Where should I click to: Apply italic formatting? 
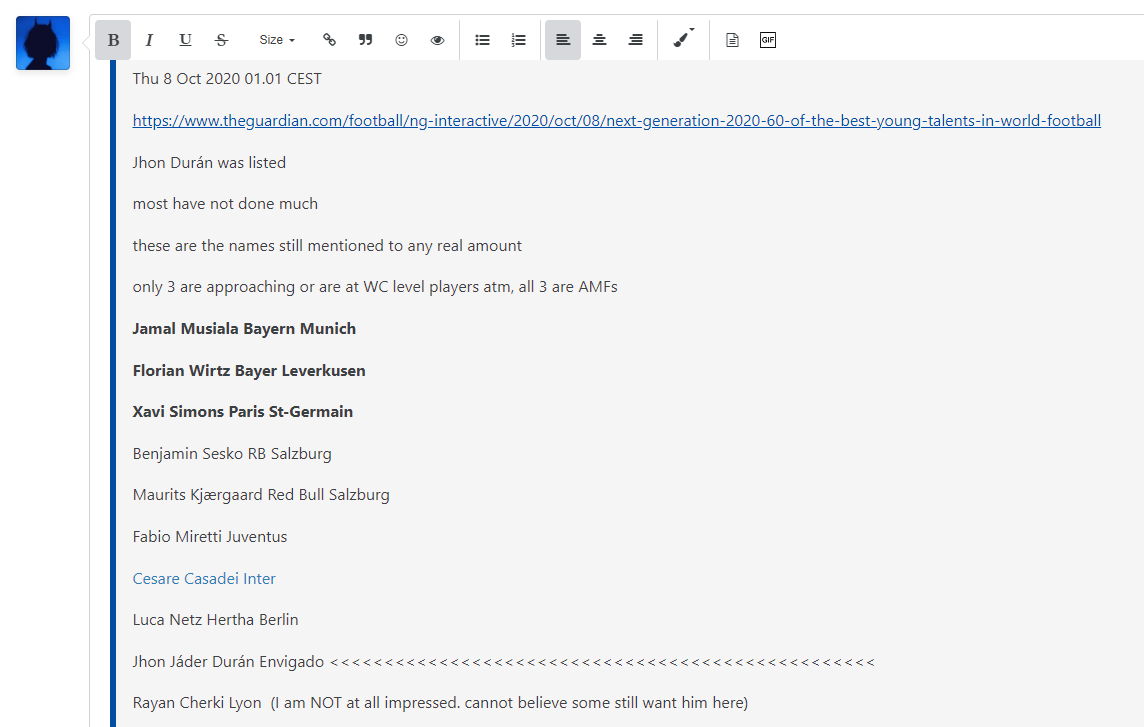149,40
